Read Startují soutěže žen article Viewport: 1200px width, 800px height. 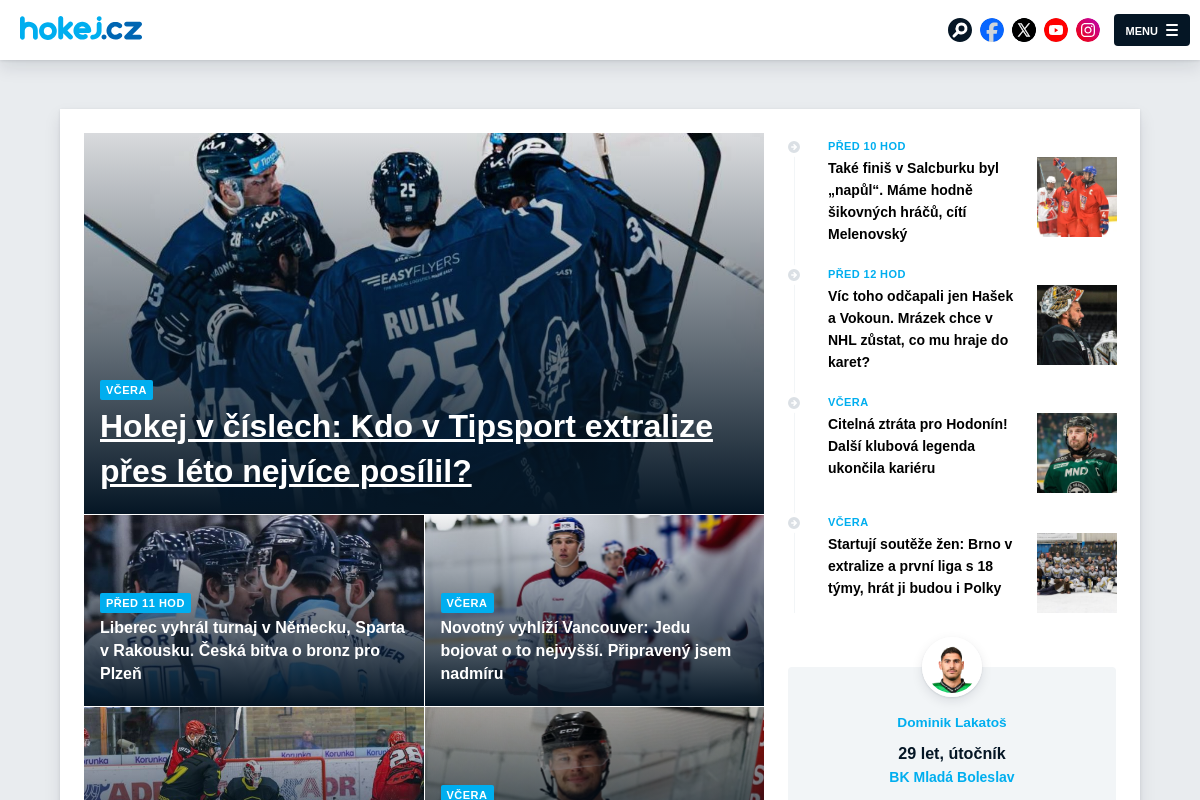(920, 566)
